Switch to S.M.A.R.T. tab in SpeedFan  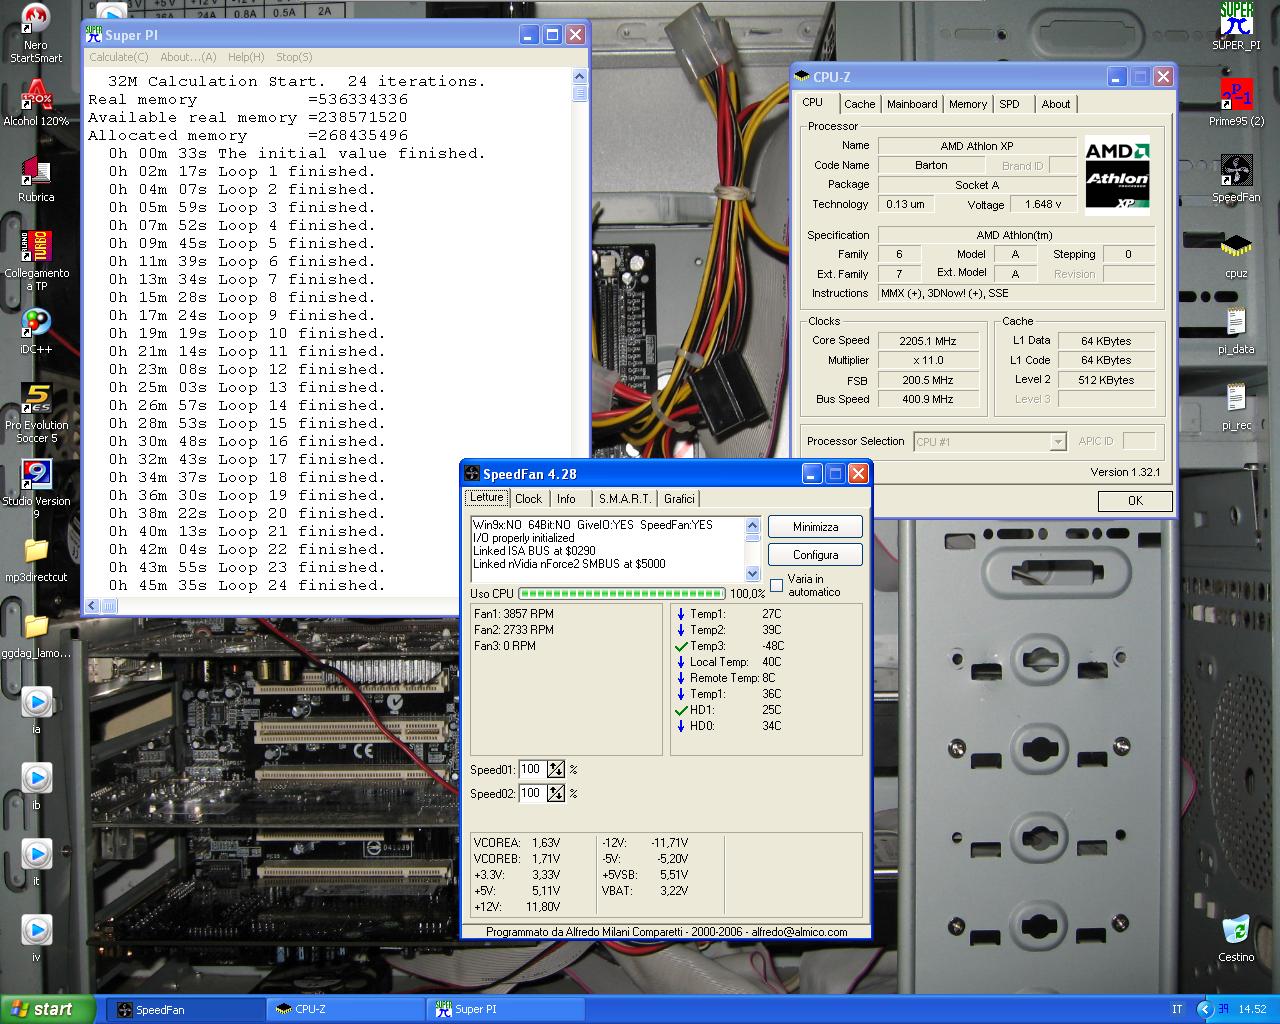[x=625, y=498]
